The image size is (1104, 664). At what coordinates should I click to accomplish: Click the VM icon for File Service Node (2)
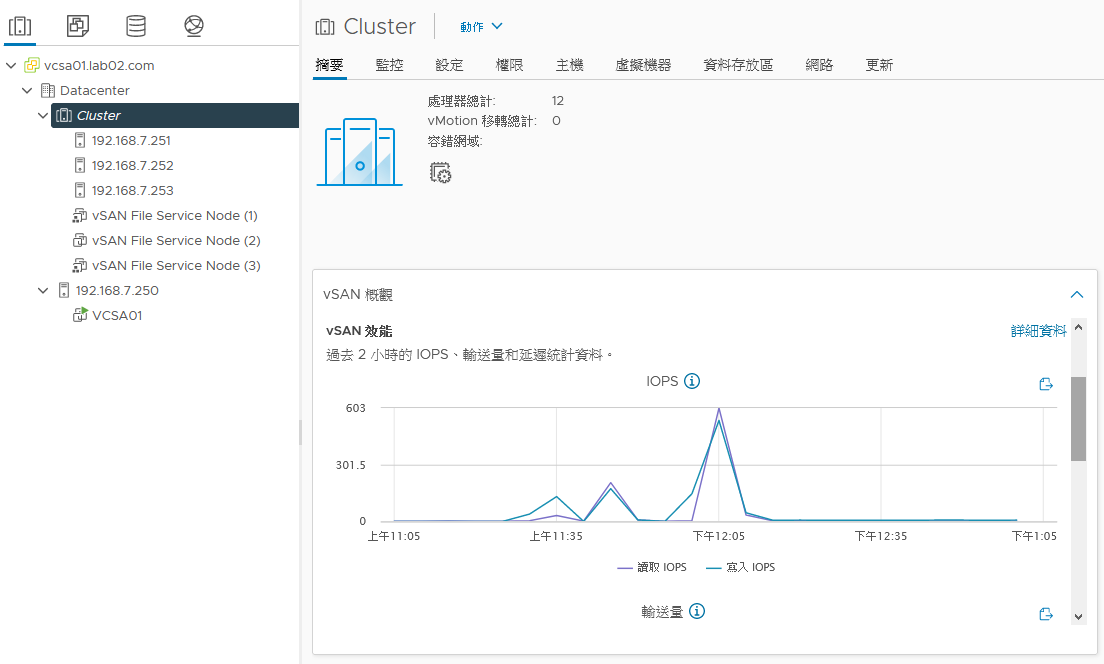[x=80, y=240]
